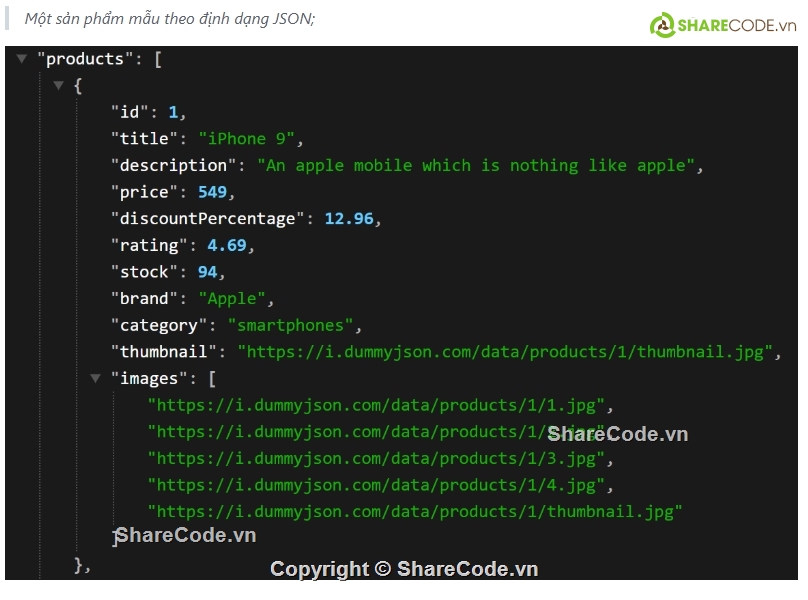Select the "An apple mobile…" description string
The height and width of the screenshot is (600, 808).
point(476,165)
